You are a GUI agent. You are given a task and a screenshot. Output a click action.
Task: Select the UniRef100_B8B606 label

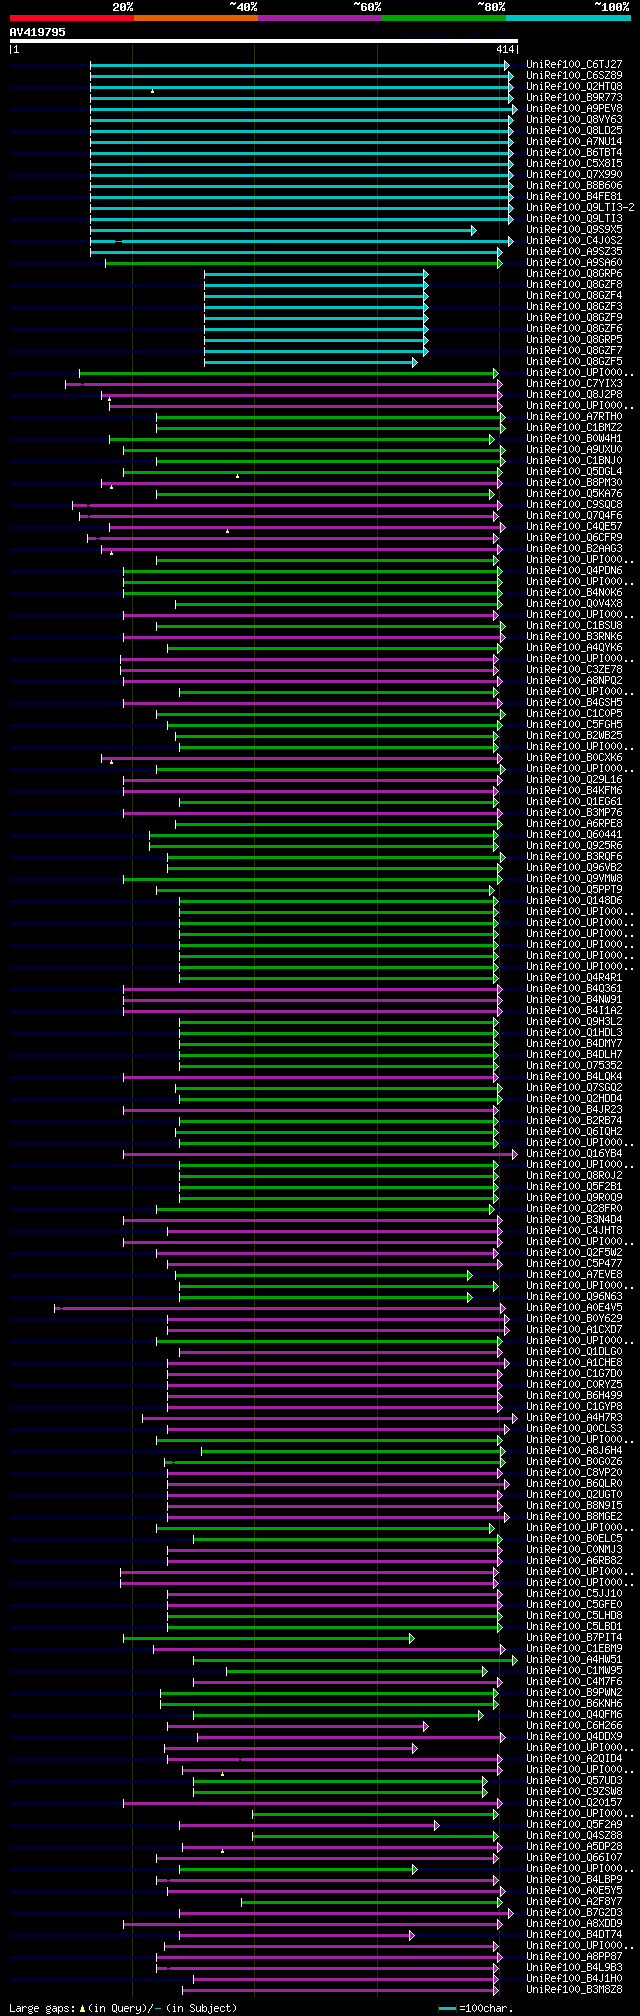click(x=574, y=186)
